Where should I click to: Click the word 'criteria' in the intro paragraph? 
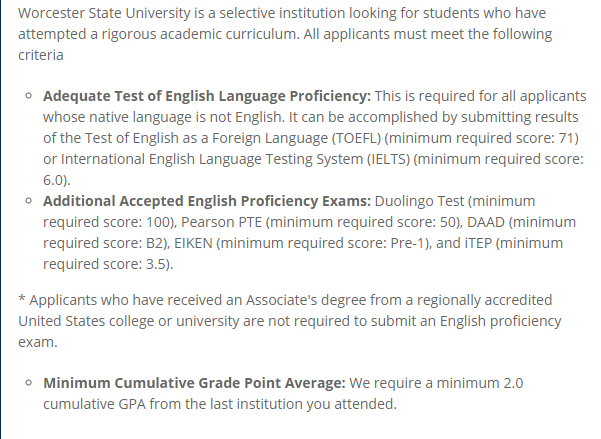41,55
